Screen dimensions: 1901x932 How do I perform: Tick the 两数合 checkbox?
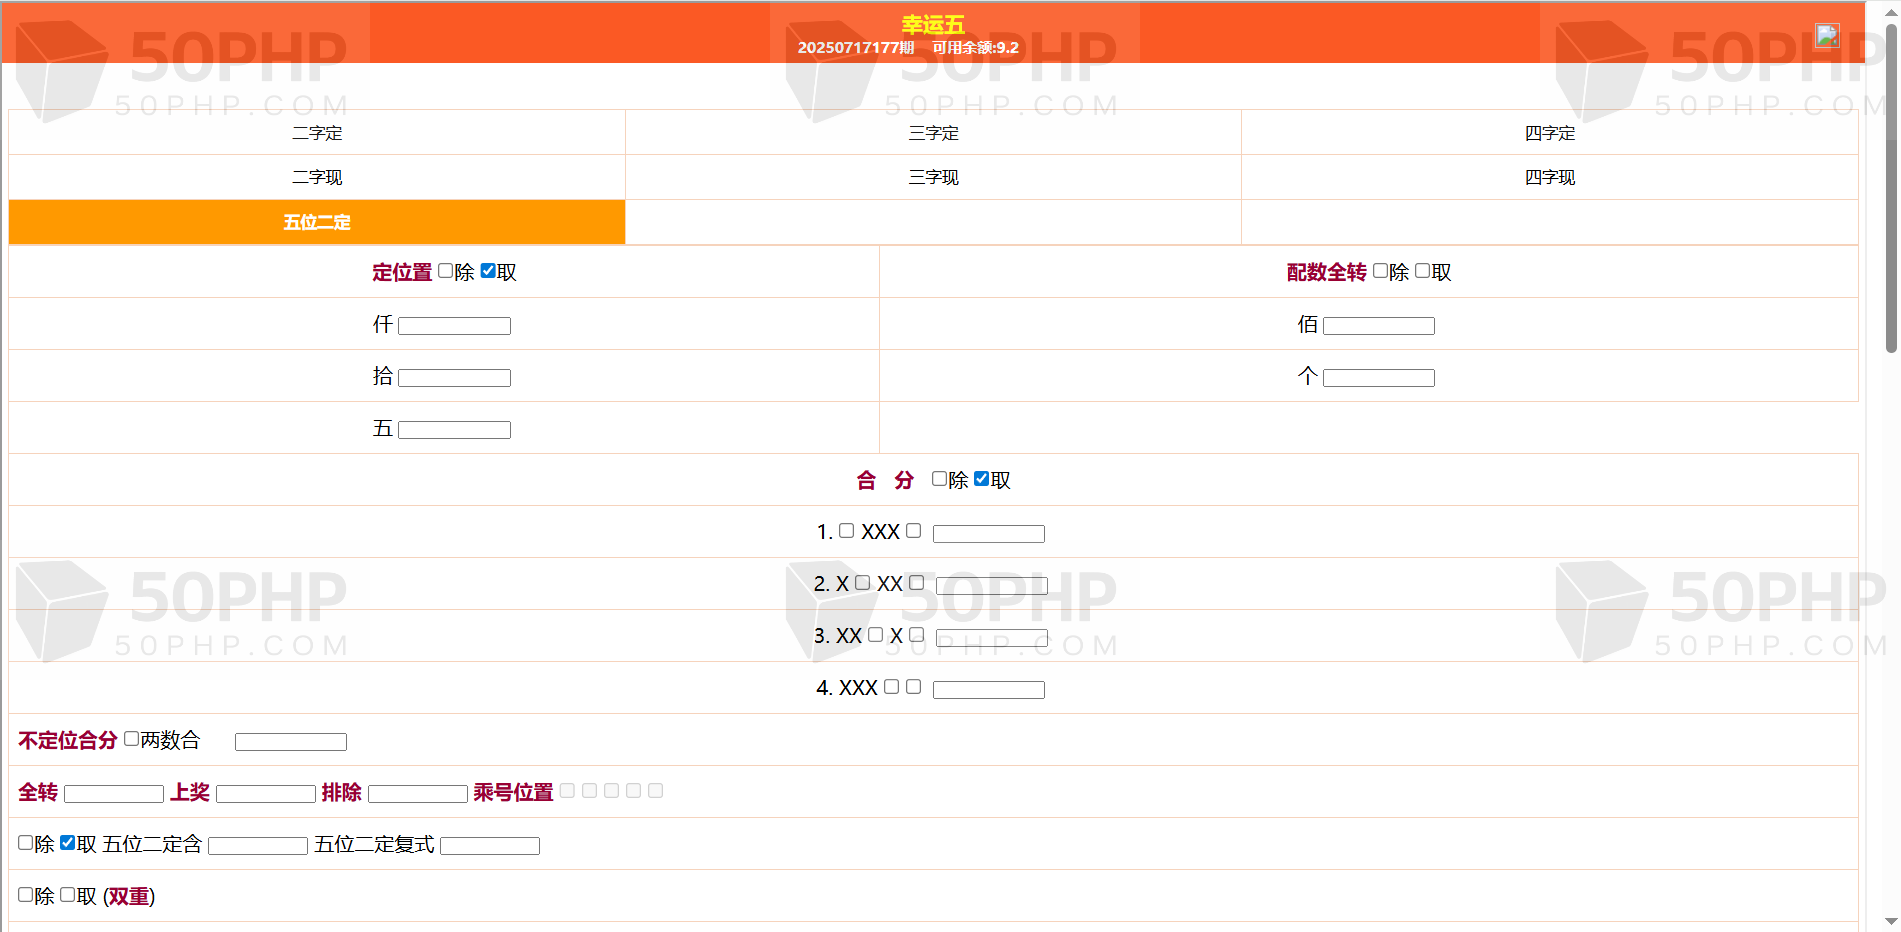(x=131, y=739)
